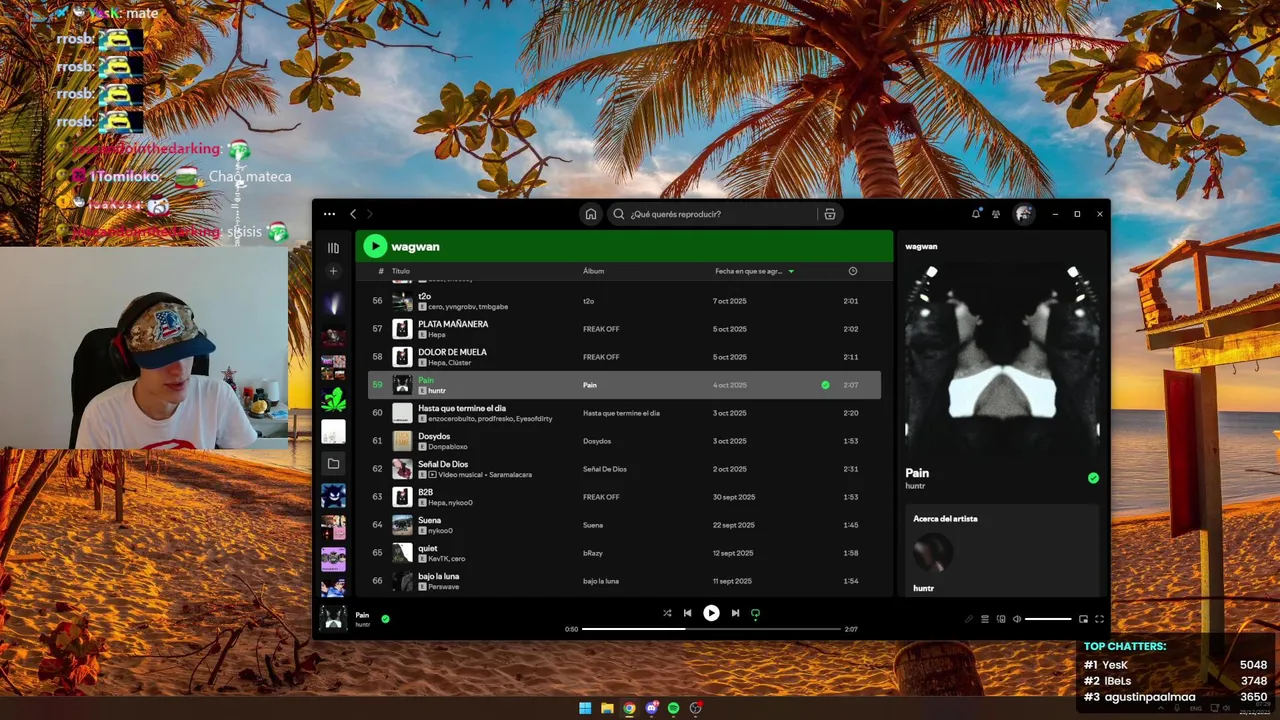Open Google Chrome from the taskbar

(629, 708)
